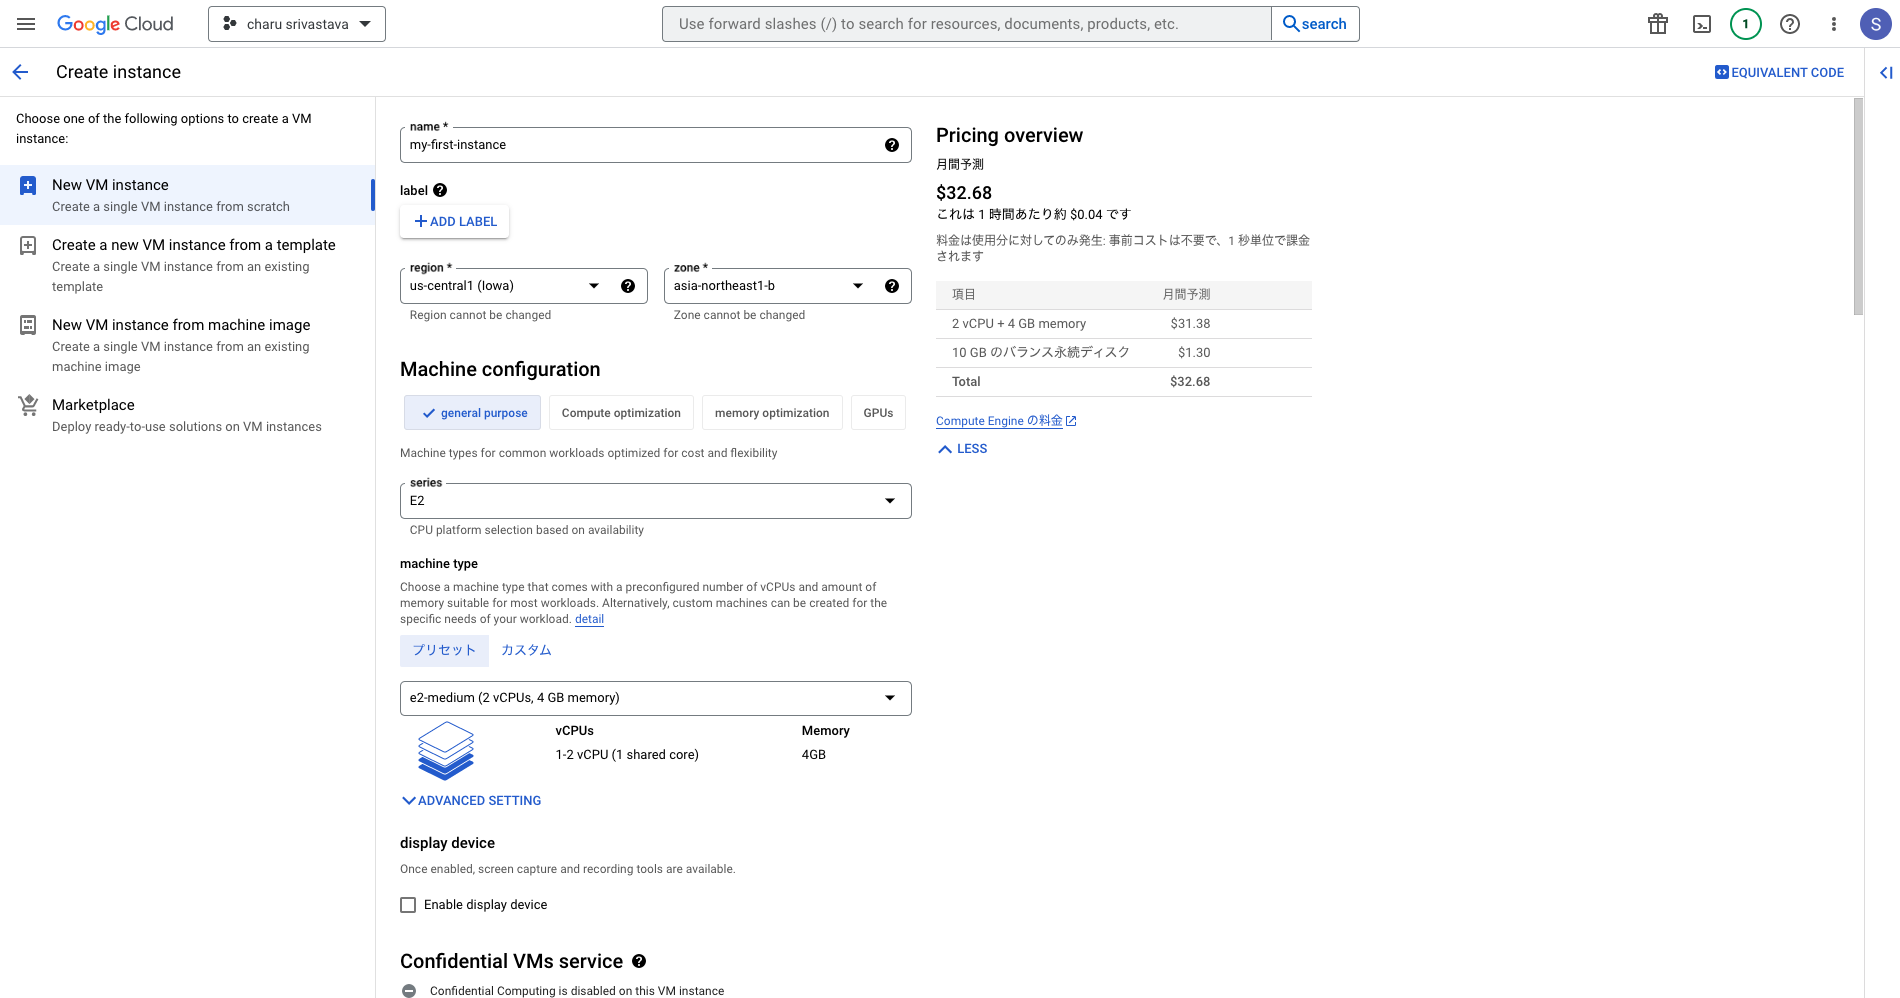Open the Help icon
The height and width of the screenshot is (998, 1900).
pos(1790,23)
